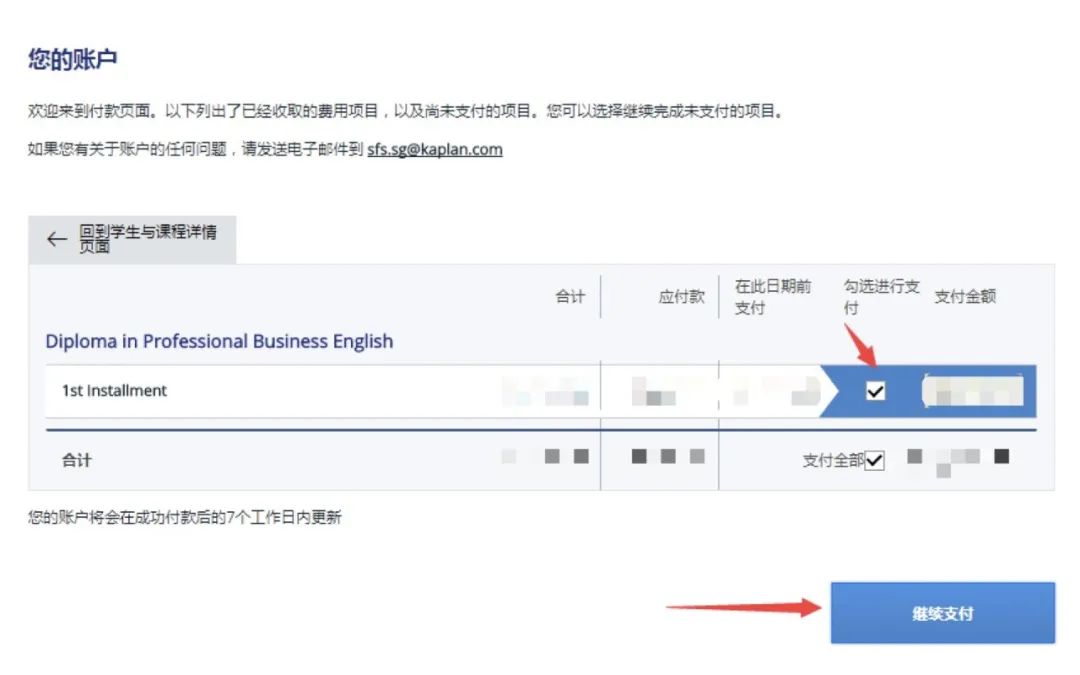The image size is (1080, 675).
Task: Click the 在此日期前支付 column header
Action: 770,296
